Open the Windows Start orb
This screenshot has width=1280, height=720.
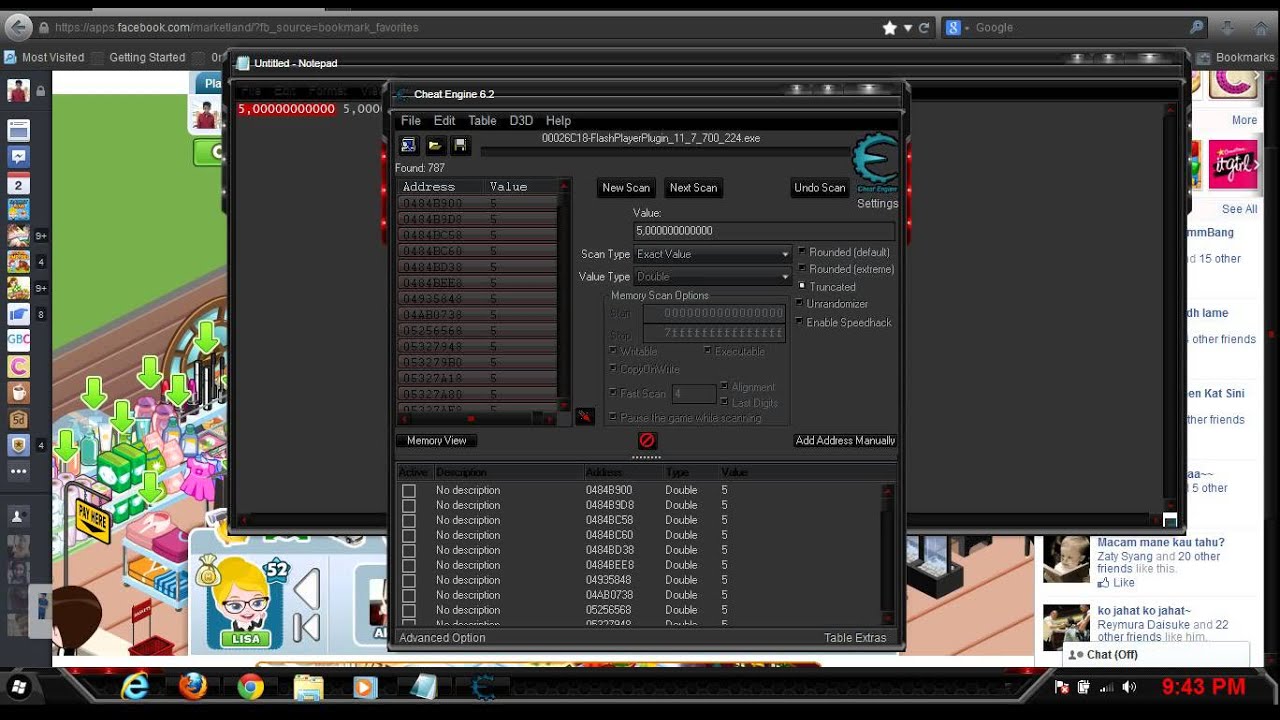(x=18, y=687)
